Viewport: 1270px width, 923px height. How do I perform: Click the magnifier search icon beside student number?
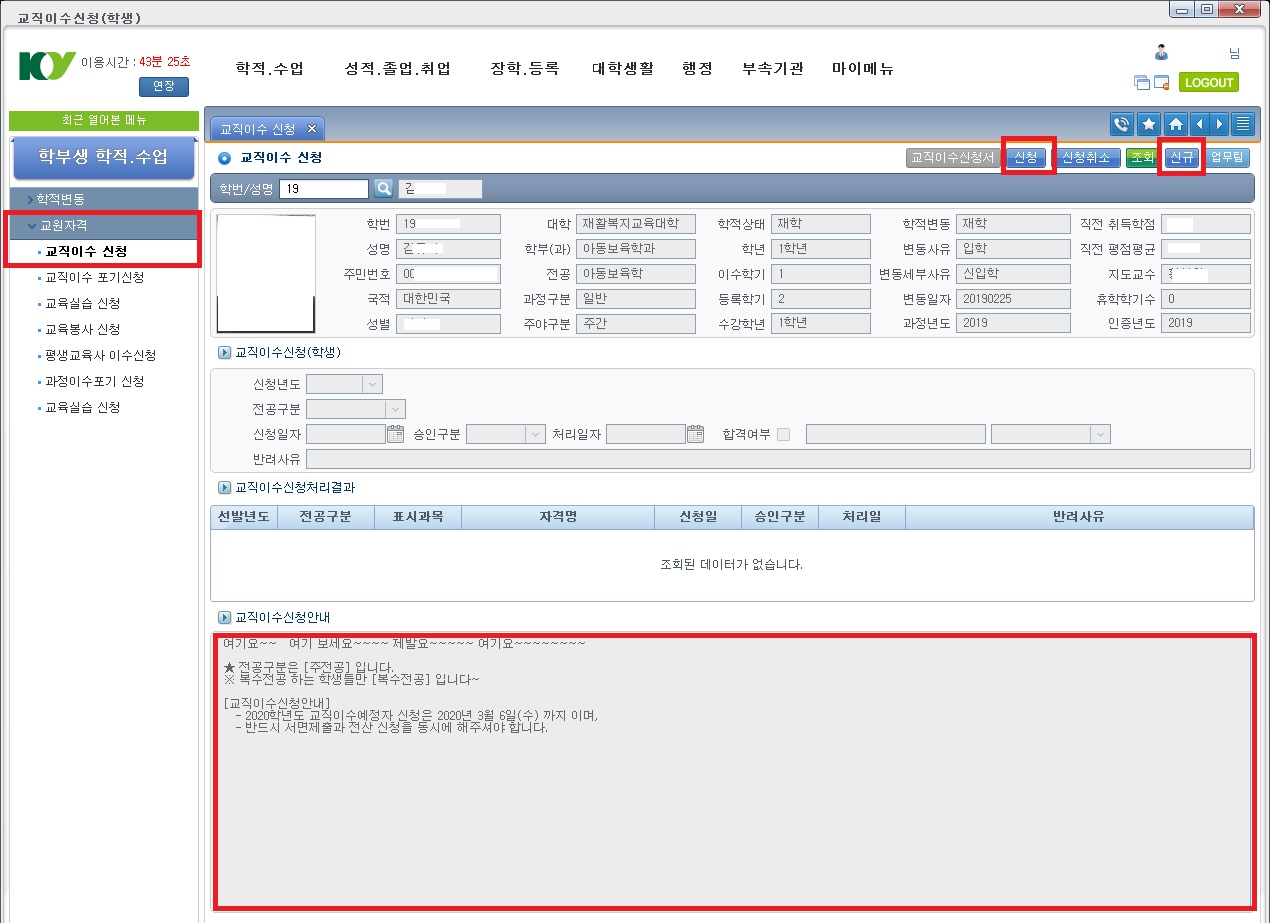point(383,189)
